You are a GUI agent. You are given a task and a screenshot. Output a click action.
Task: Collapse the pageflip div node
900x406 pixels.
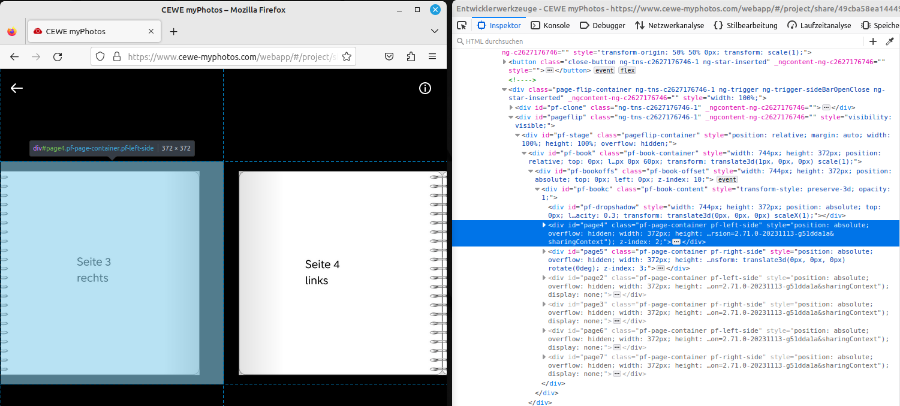pos(511,117)
